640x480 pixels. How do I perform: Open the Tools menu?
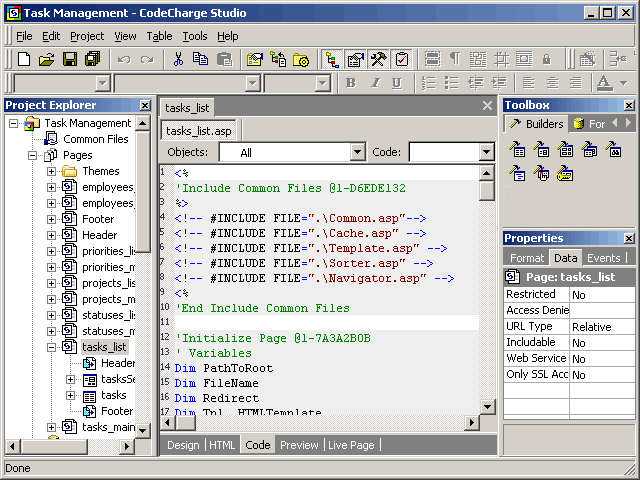(x=195, y=36)
